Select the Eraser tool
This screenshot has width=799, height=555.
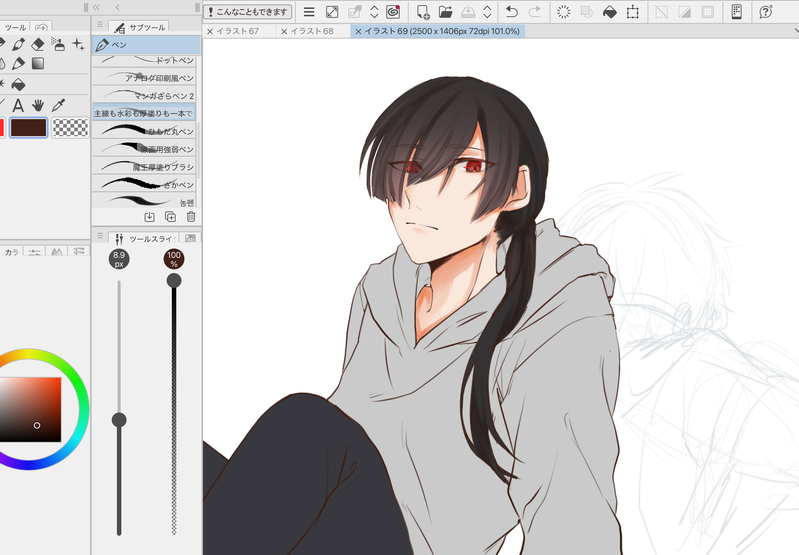pos(38,44)
